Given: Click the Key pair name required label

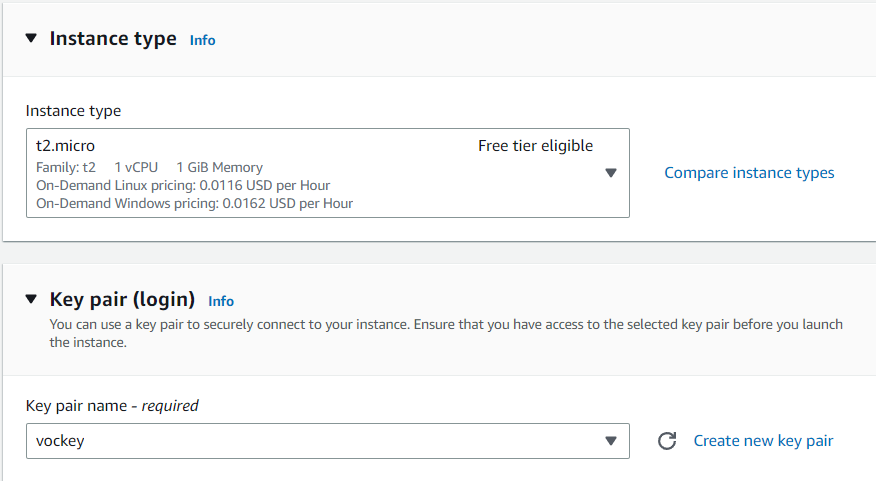Looking at the screenshot, I should click(112, 406).
